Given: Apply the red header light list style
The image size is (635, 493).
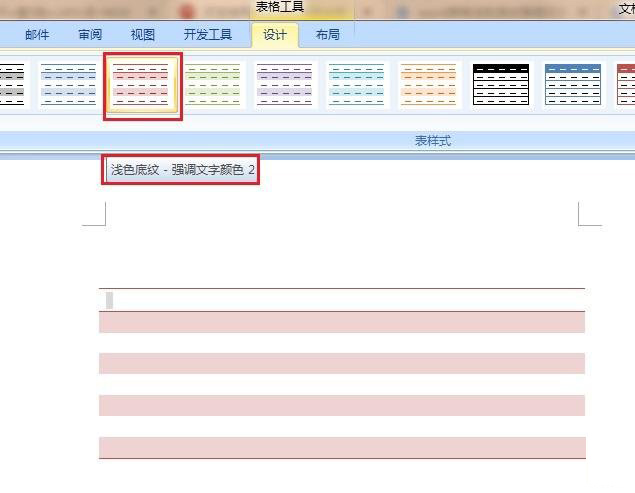Looking at the screenshot, I should [x=625, y=85].
